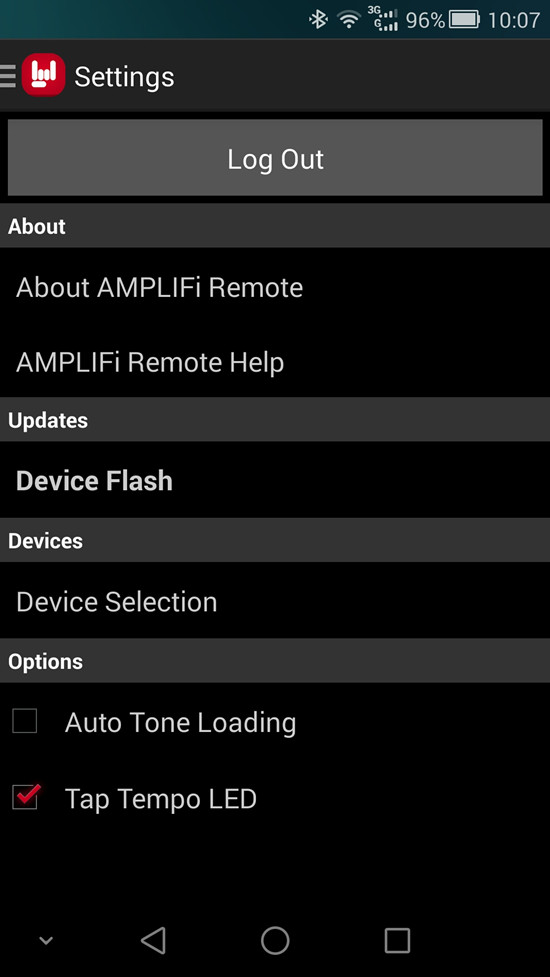
Task: Tap the Log Out button
Action: (x=275, y=158)
